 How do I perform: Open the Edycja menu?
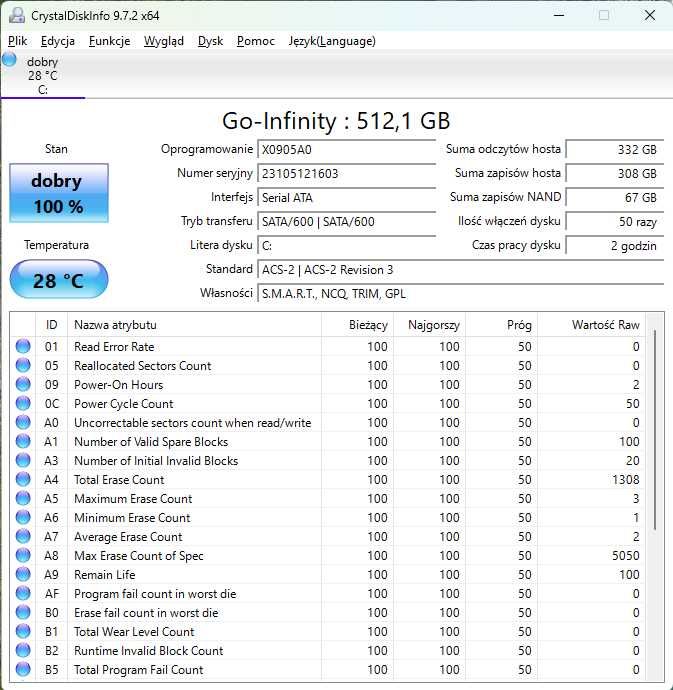(58, 41)
